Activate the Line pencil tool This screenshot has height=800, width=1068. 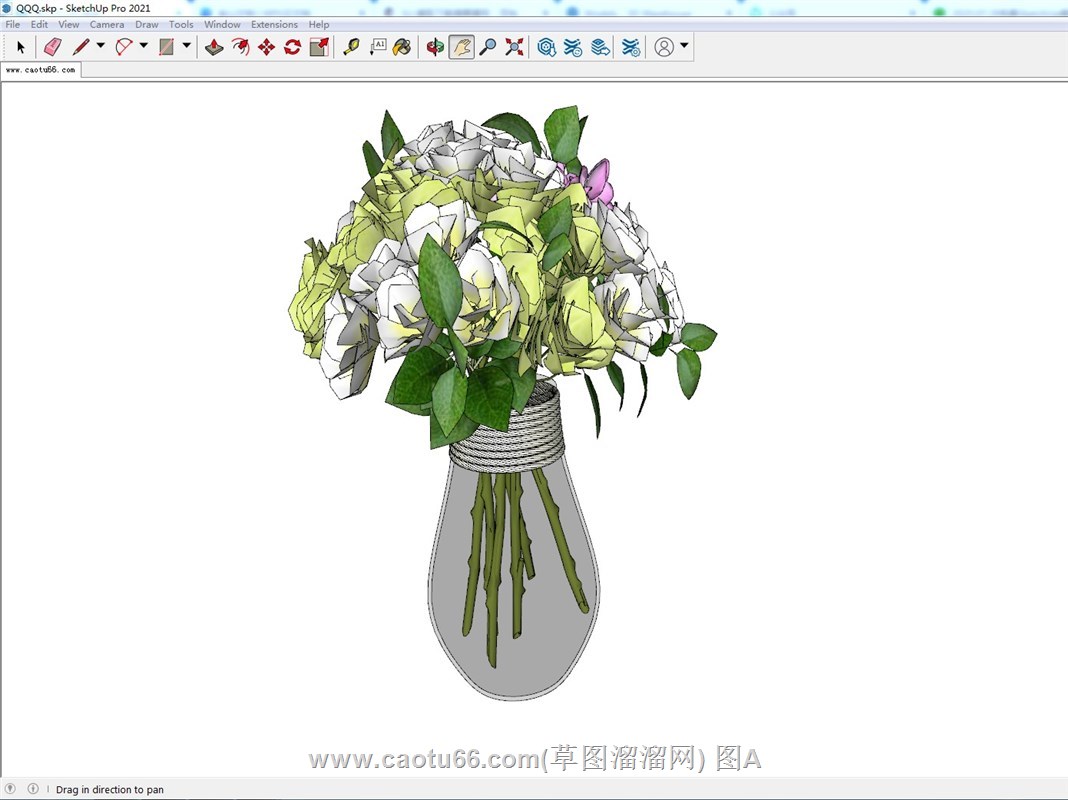(x=81, y=47)
